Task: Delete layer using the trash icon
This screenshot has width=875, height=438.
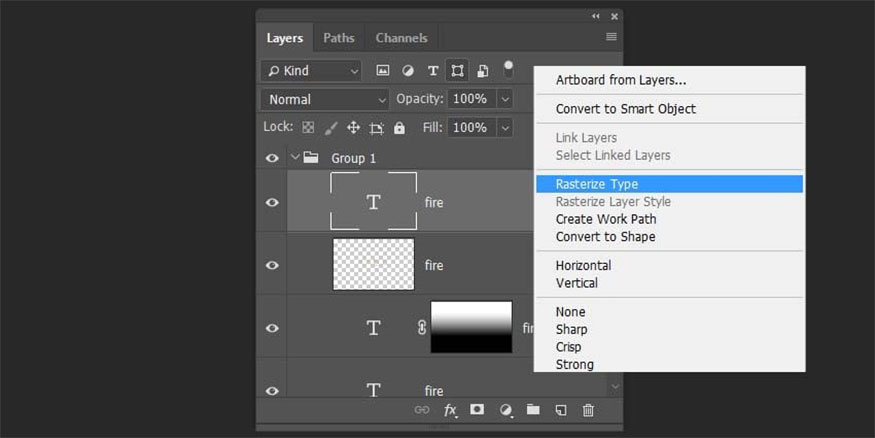Action: pos(588,410)
